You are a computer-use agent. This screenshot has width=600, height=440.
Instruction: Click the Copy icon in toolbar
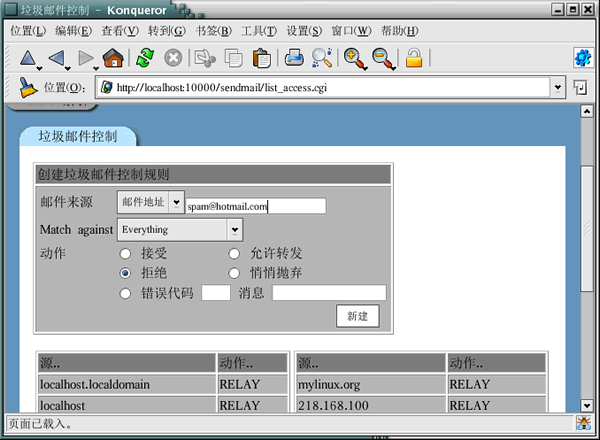pos(233,59)
